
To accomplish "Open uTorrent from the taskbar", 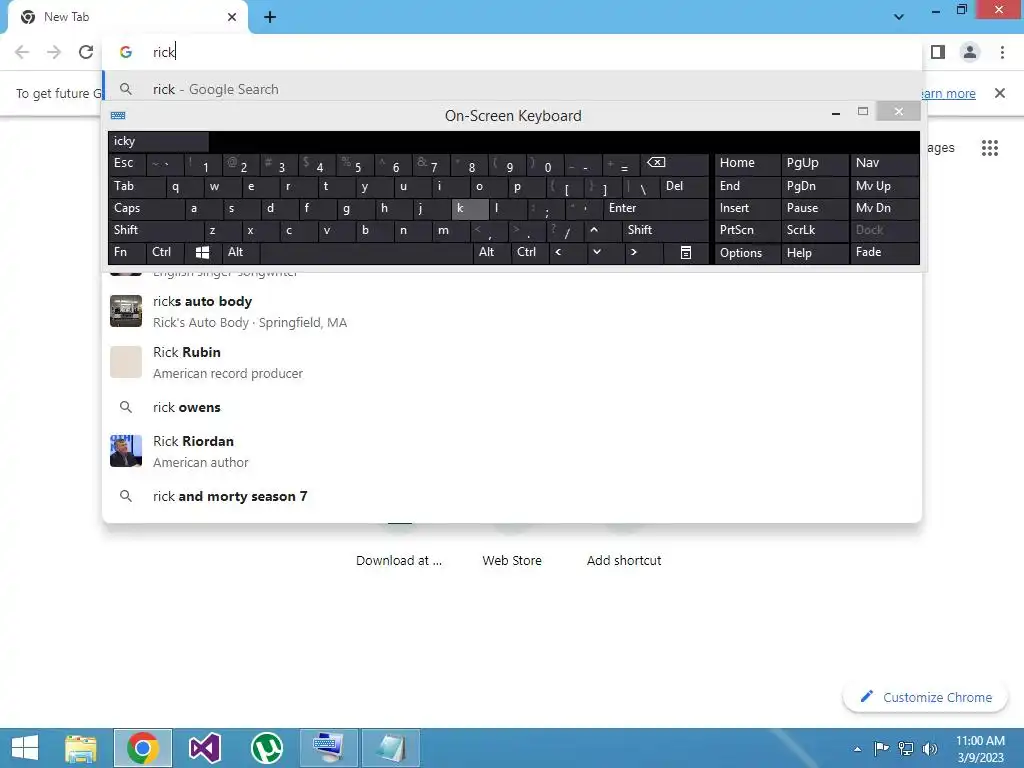I will (266, 748).
